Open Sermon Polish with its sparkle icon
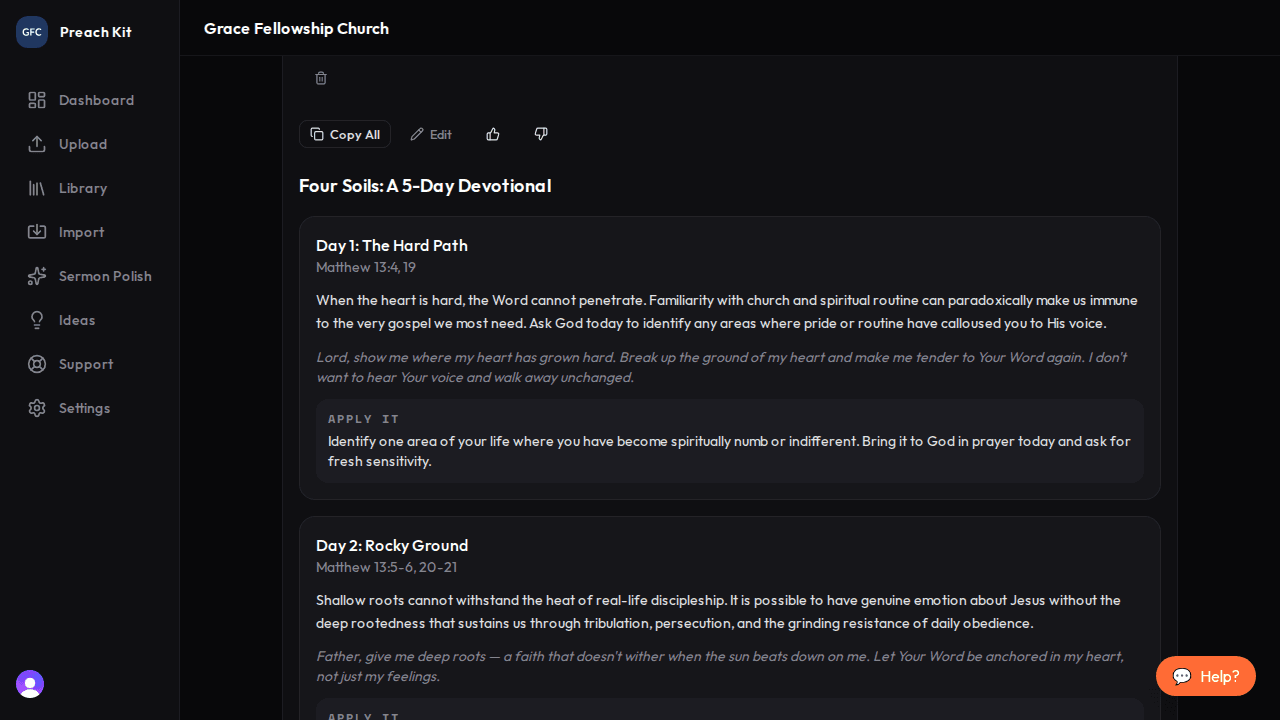Screen dimensions: 1280x720 coord(37,276)
